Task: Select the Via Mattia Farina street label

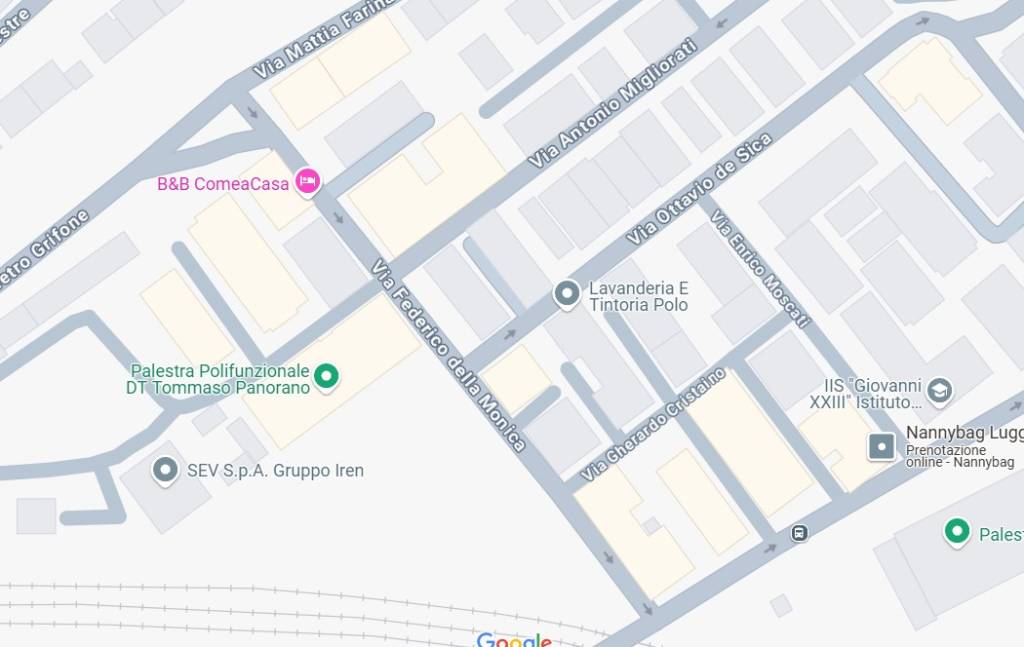Action: (324, 38)
